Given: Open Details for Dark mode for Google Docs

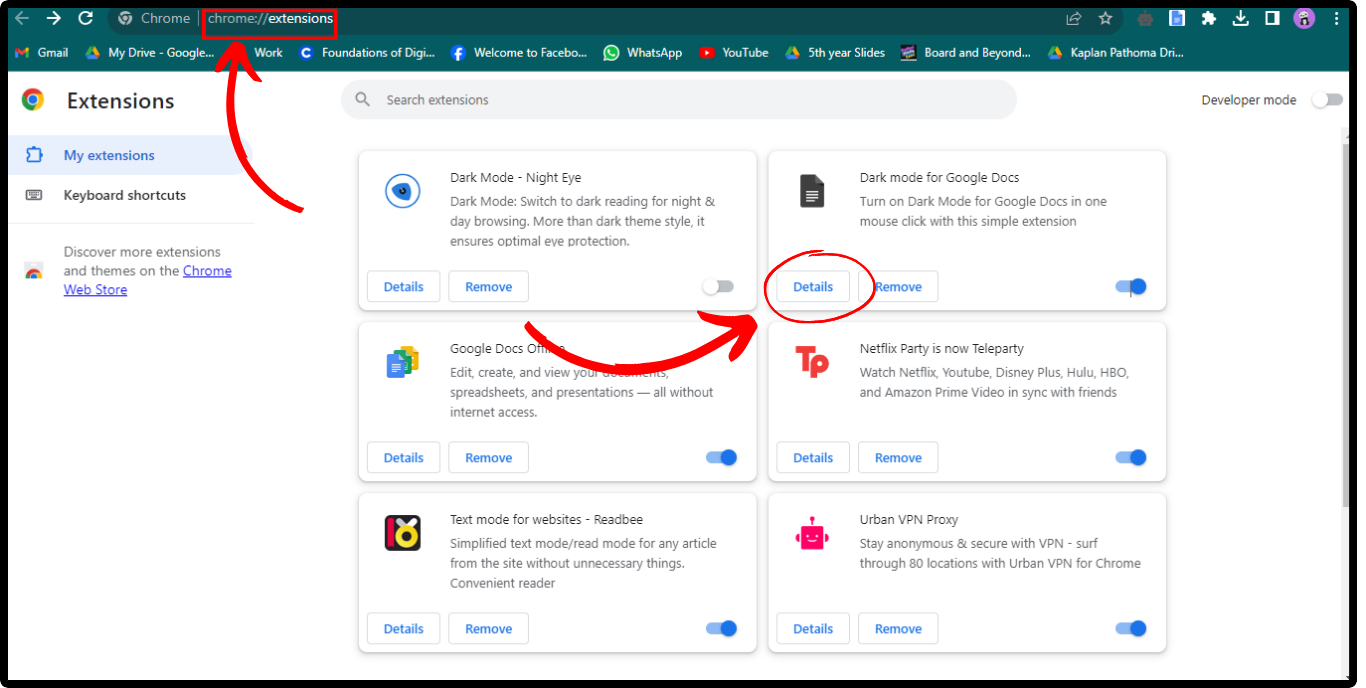Looking at the screenshot, I should click(813, 287).
